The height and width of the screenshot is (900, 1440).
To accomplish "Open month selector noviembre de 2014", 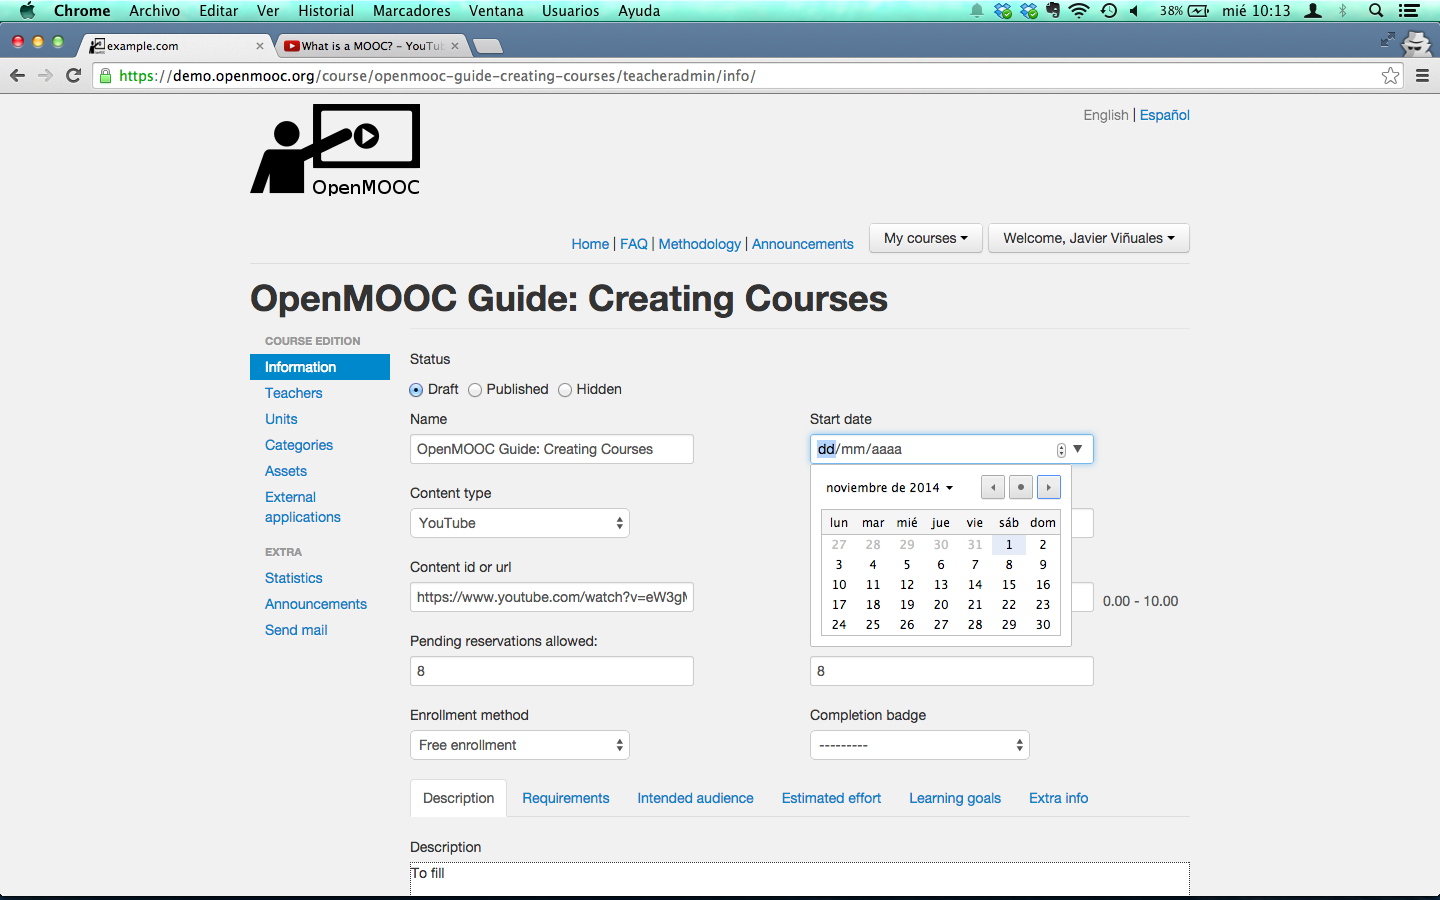I will point(889,488).
